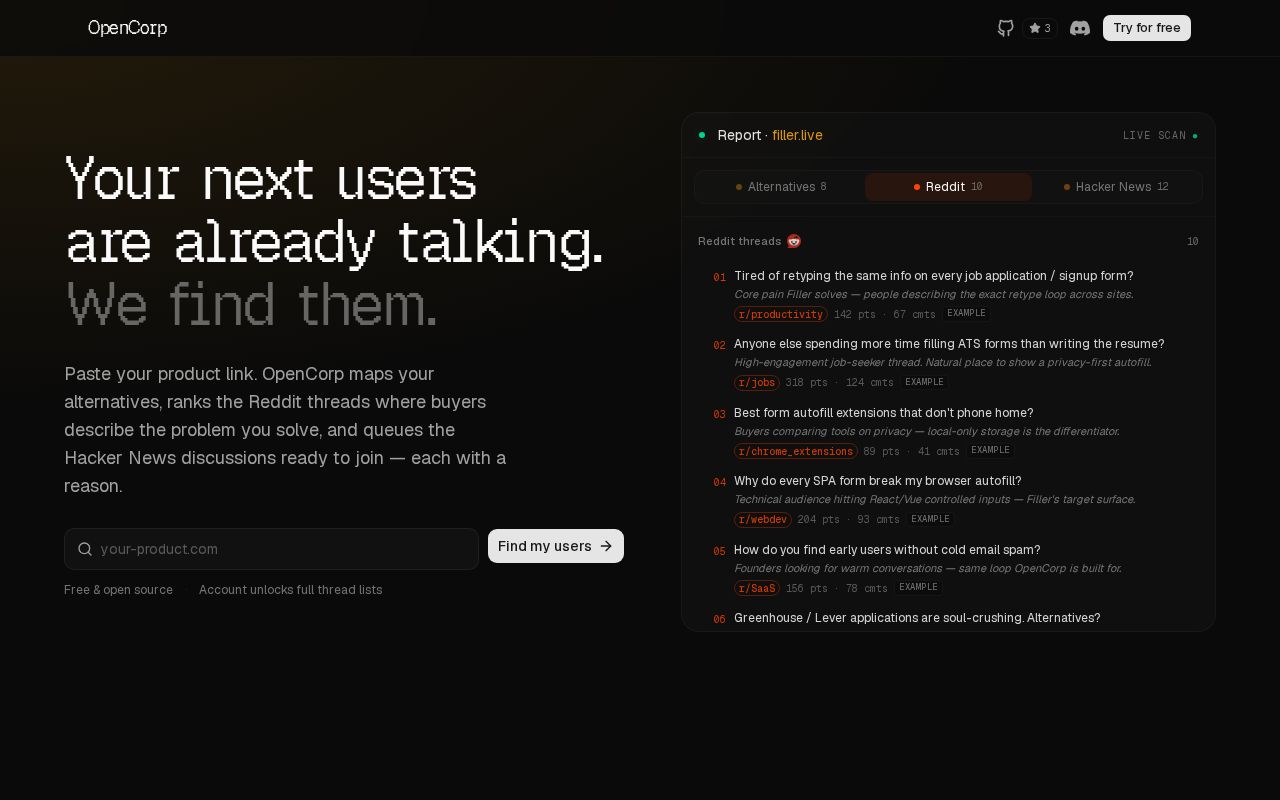
Task: Click the "142 pts" score text
Action: tap(855, 314)
